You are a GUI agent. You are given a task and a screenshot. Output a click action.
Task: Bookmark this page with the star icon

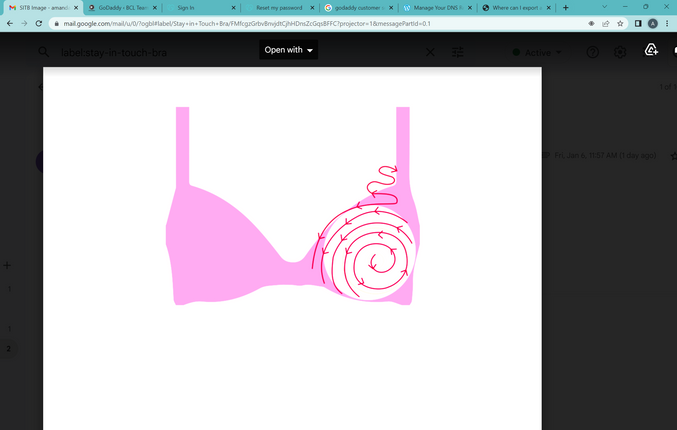620,23
